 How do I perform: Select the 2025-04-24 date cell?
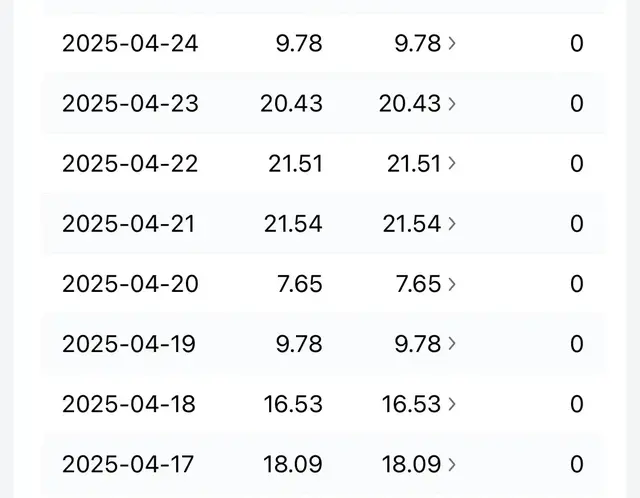click(130, 44)
